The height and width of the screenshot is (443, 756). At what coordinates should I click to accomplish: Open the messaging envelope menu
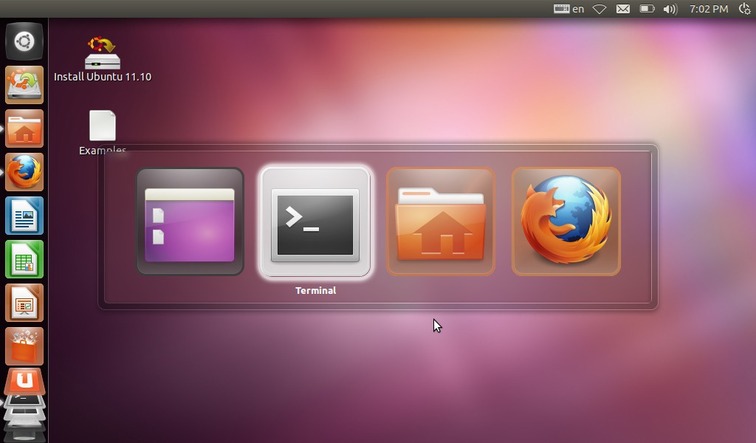click(x=623, y=9)
